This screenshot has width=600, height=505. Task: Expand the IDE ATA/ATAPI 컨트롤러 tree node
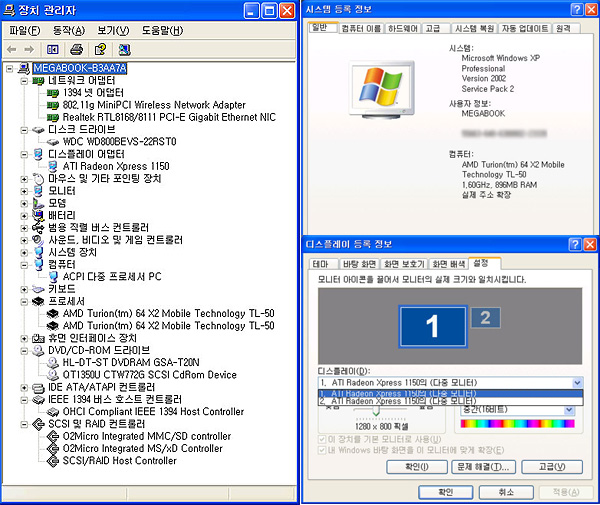(x=24, y=388)
